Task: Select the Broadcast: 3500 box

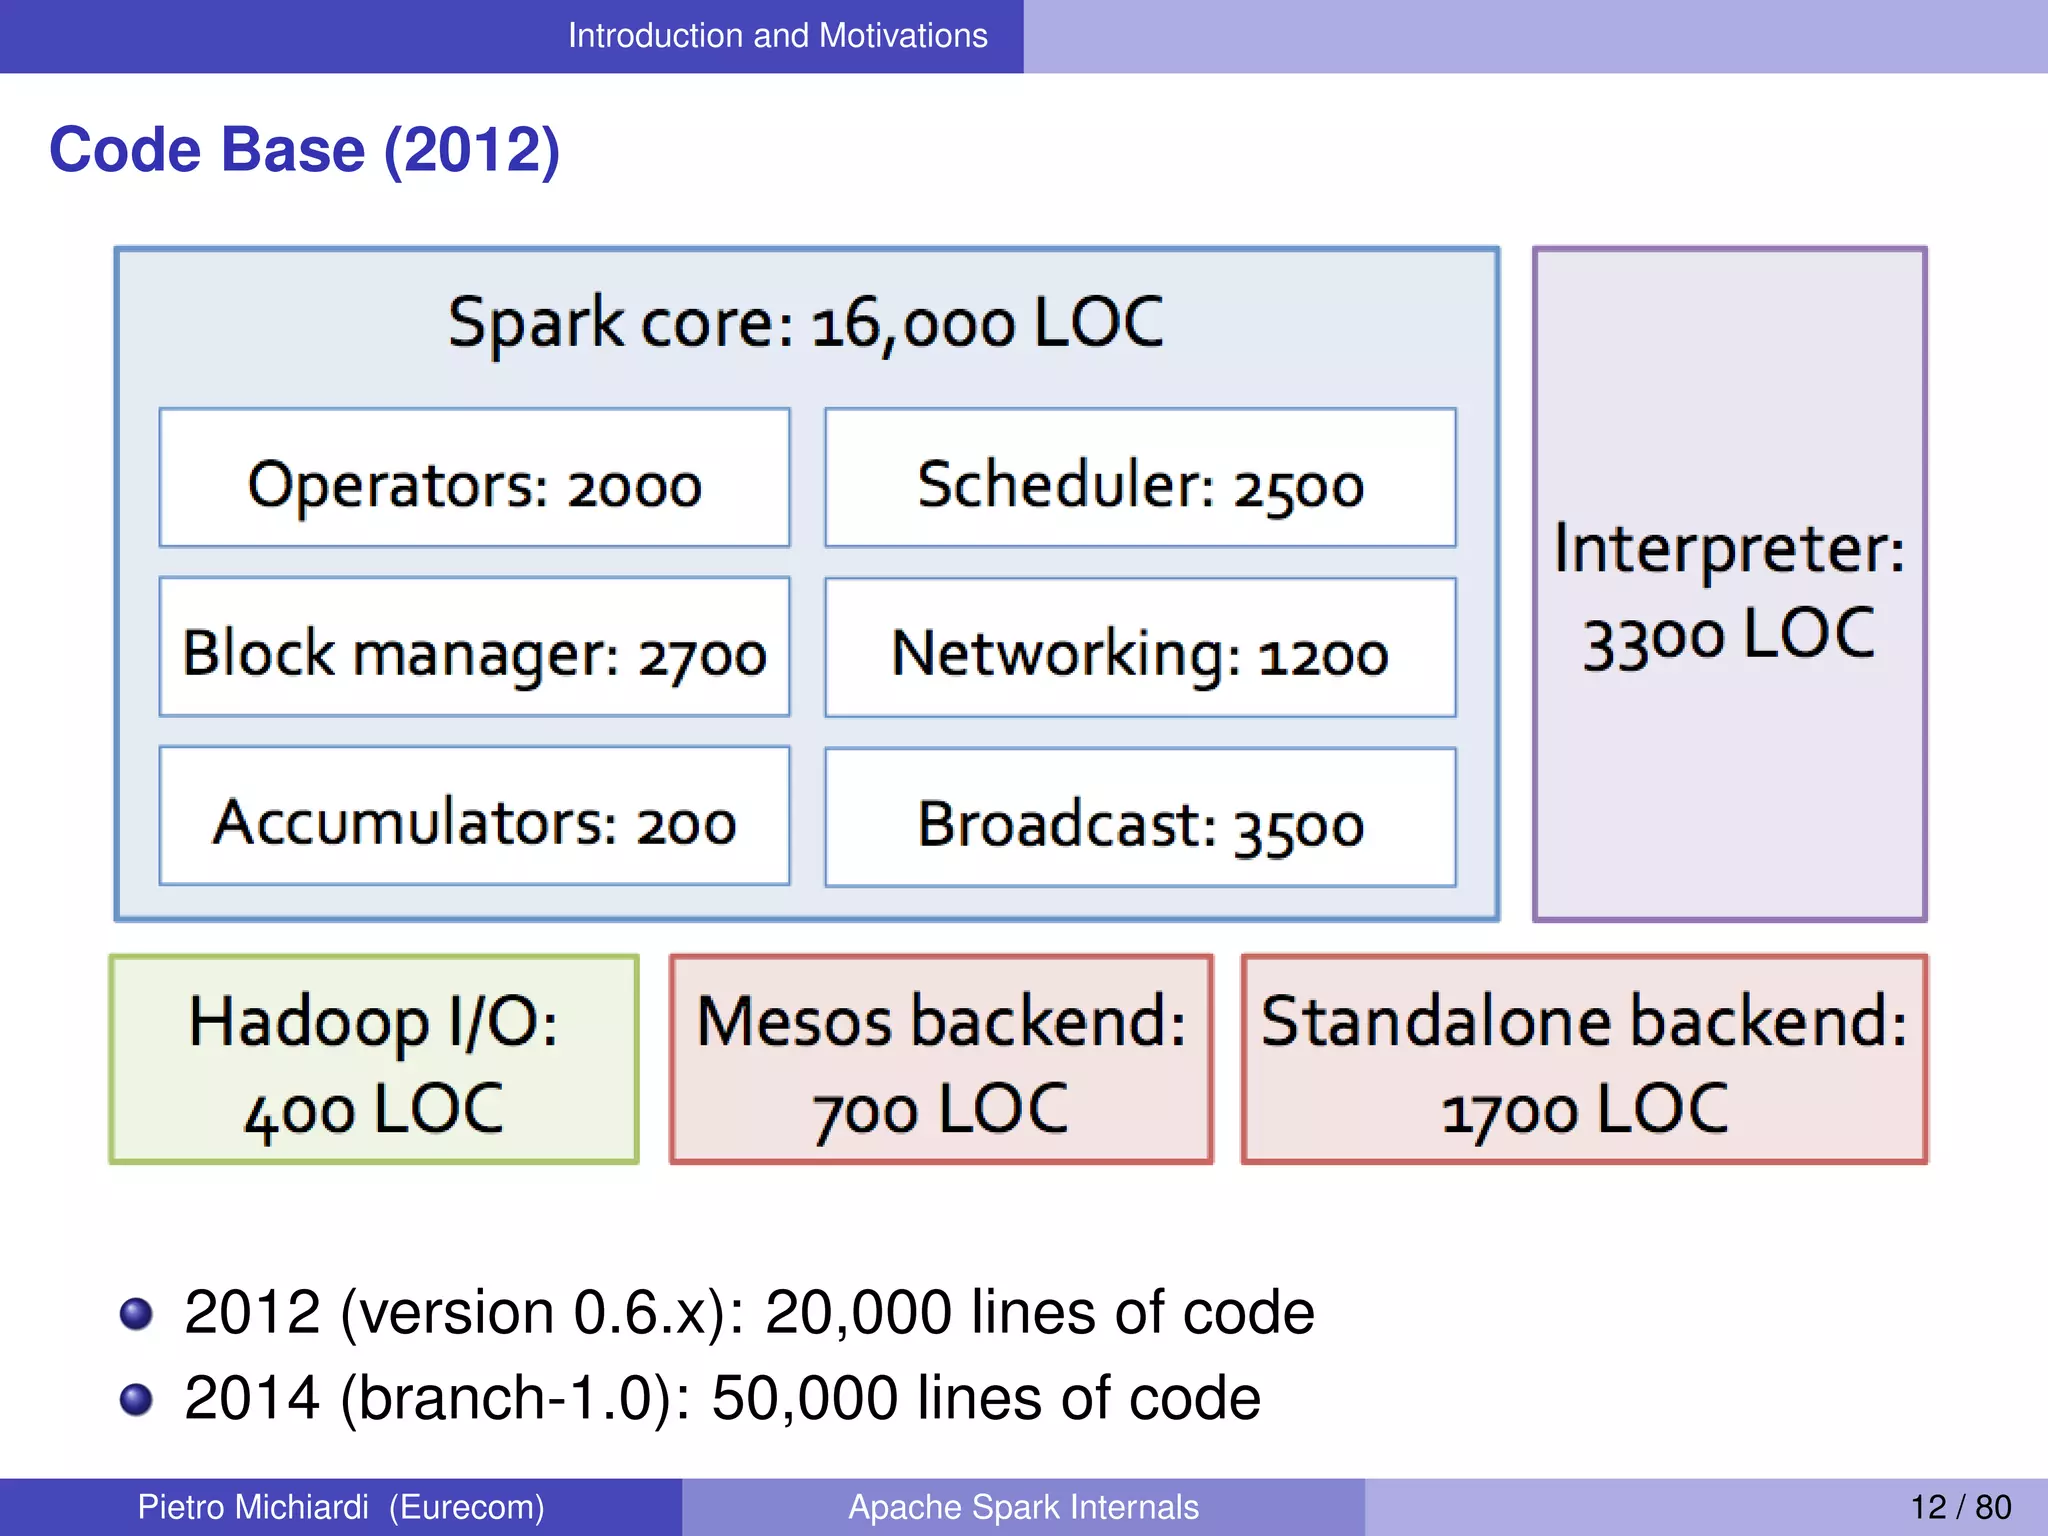Action: (1140, 817)
